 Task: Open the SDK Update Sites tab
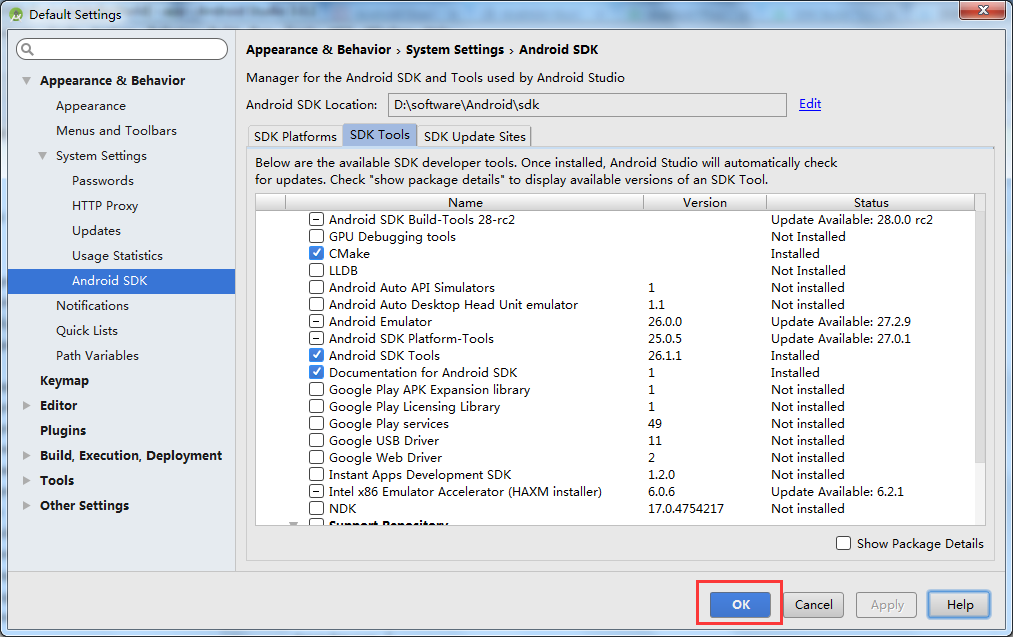(x=475, y=136)
